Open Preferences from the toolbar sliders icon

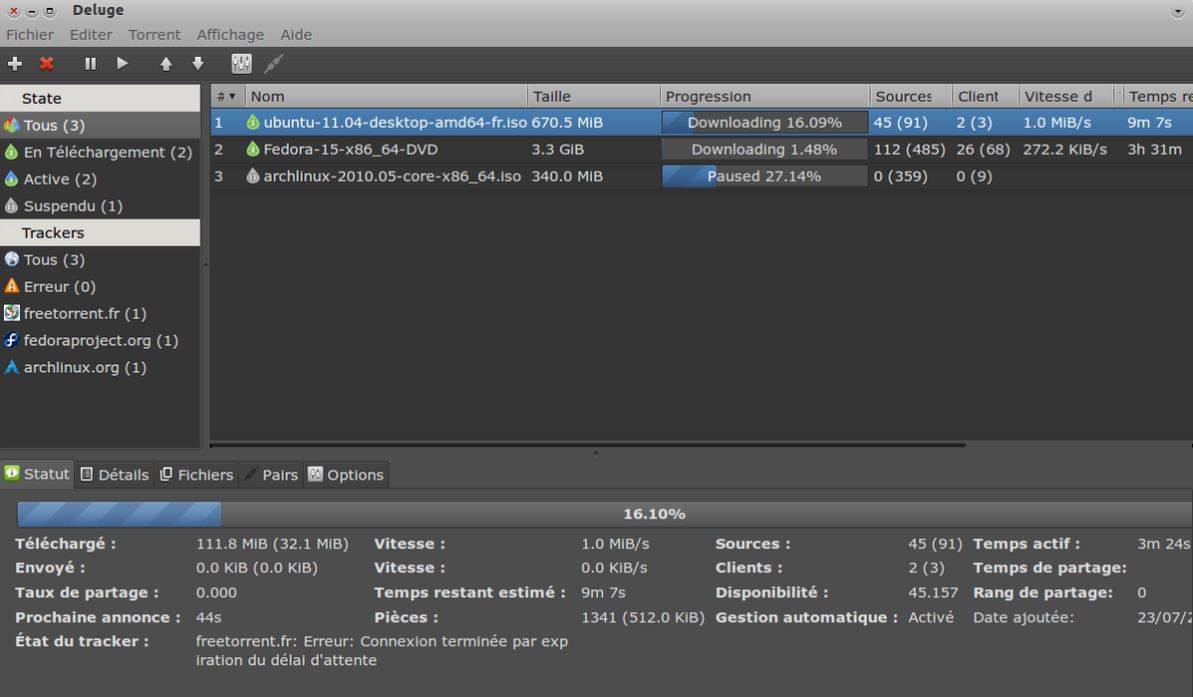(x=241, y=64)
